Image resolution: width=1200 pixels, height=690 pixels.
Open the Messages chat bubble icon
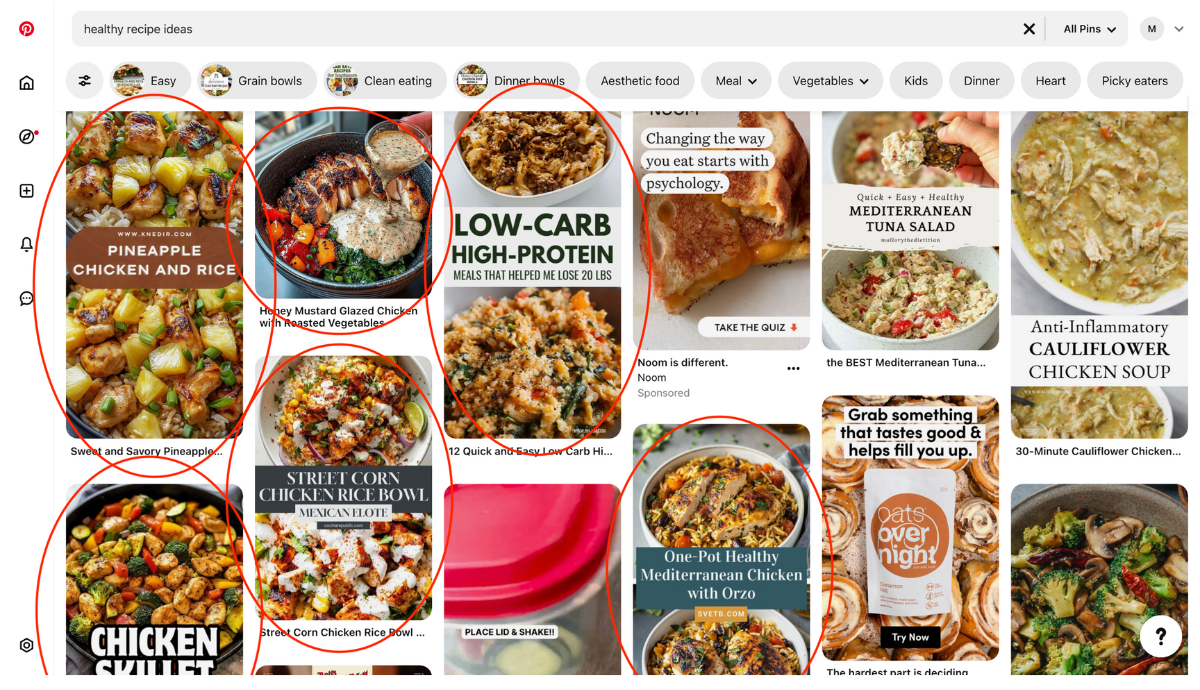[x=27, y=299]
